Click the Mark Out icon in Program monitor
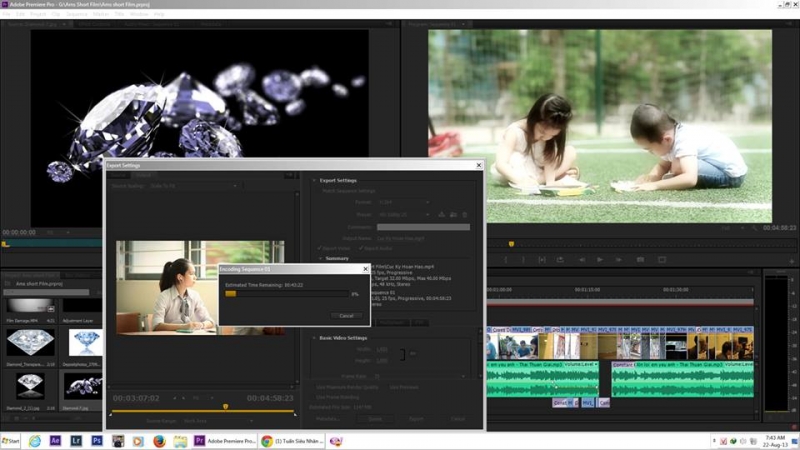 pos(523,260)
